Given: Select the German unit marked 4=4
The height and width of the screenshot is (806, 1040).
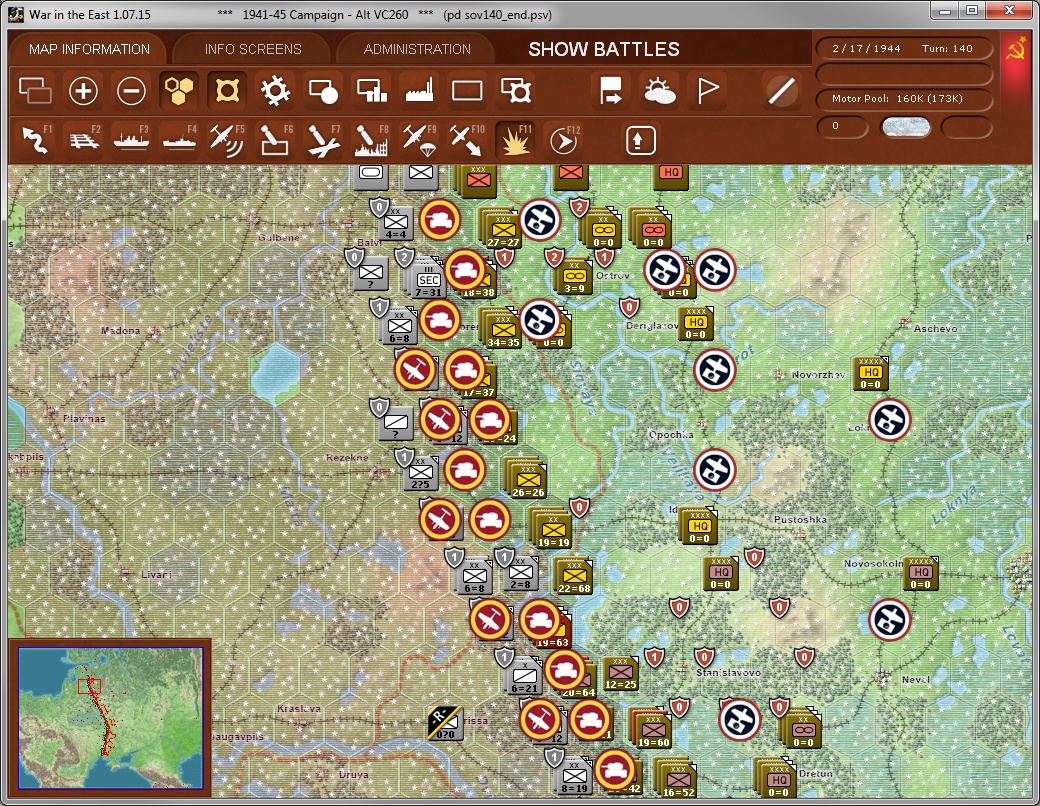Looking at the screenshot, I should click(x=396, y=224).
